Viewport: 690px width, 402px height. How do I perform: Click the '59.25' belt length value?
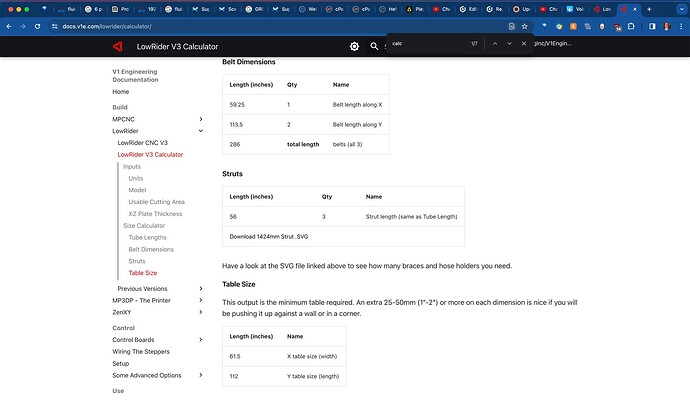[237, 105]
